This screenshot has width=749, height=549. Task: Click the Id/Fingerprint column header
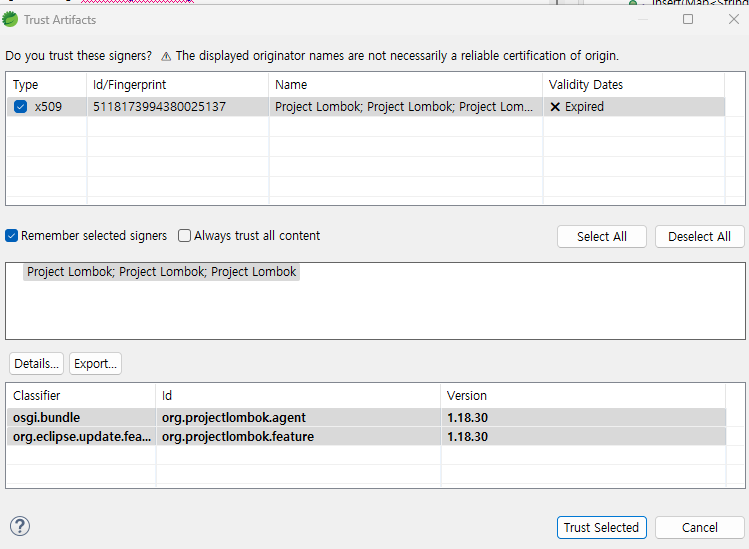[x=178, y=85]
